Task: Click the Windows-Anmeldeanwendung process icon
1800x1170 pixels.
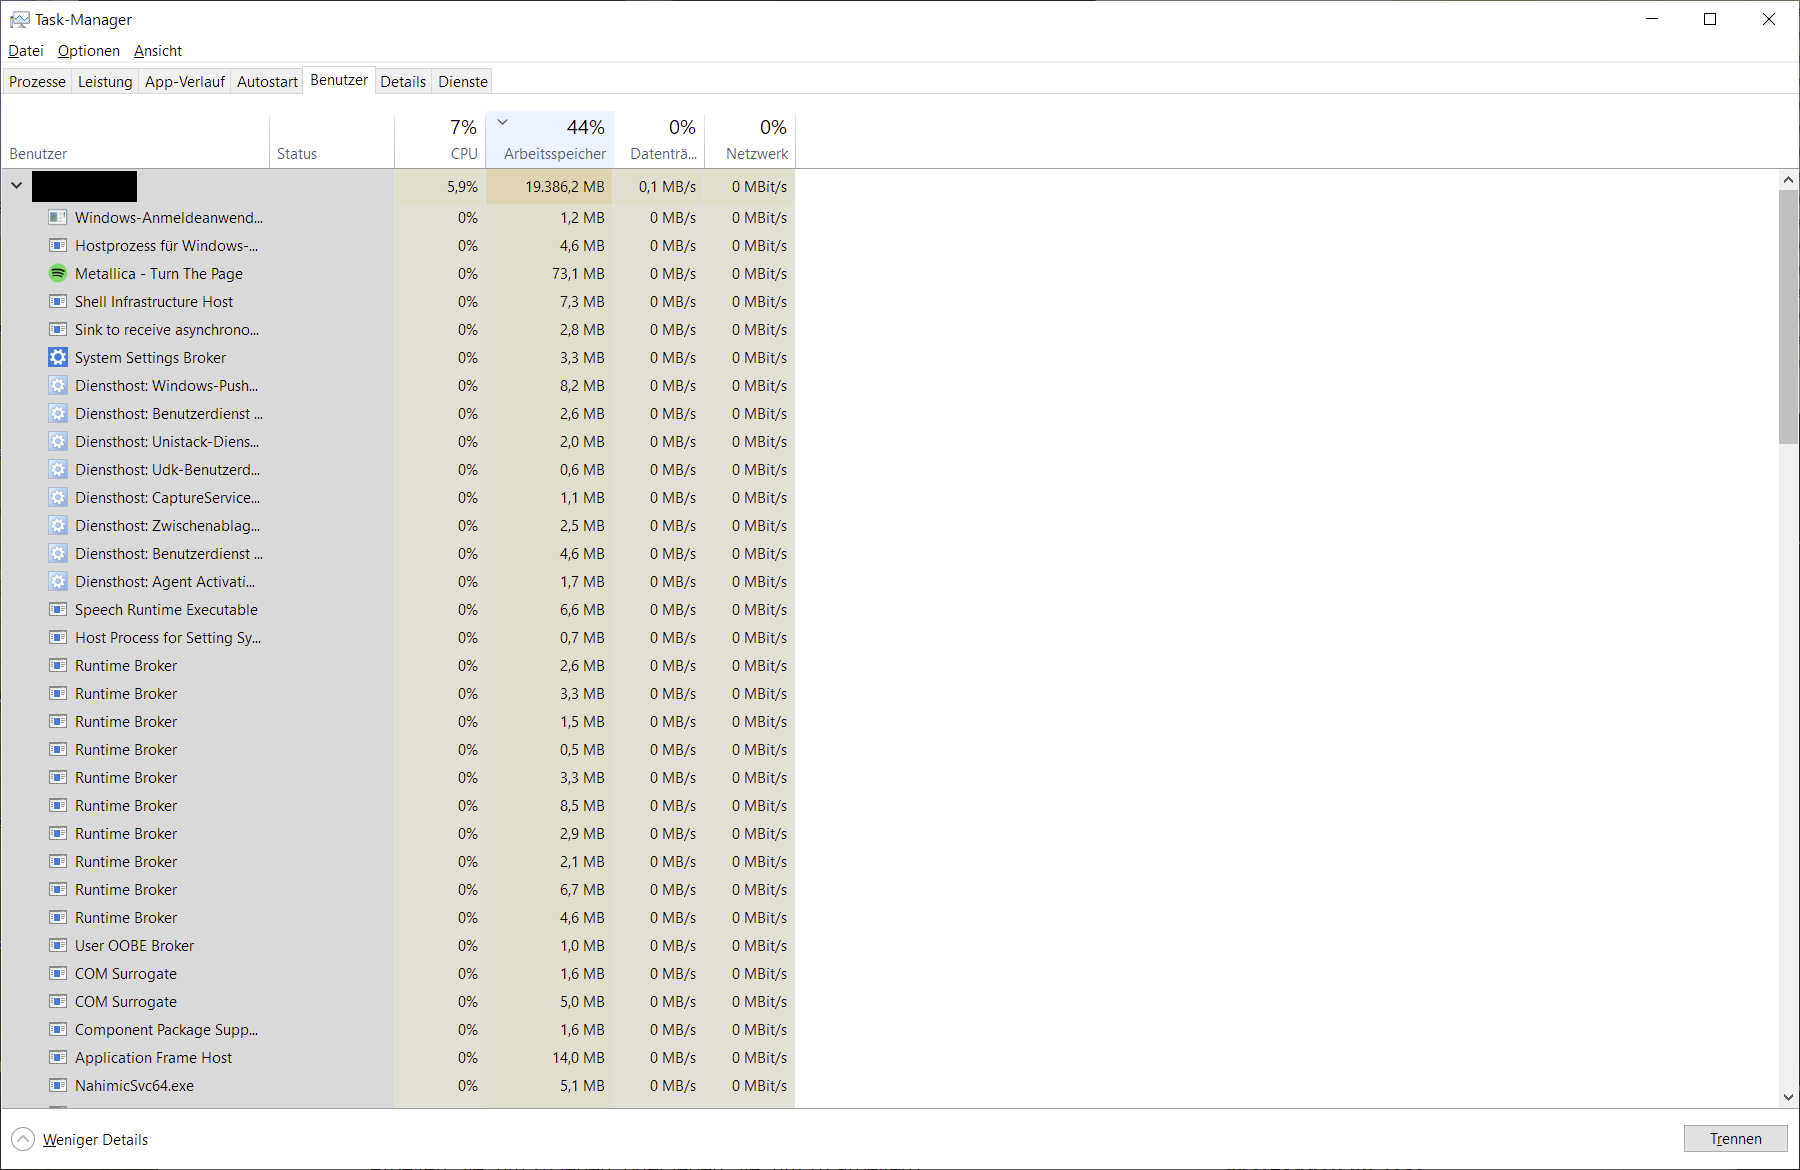Action: [x=58, y=217]
